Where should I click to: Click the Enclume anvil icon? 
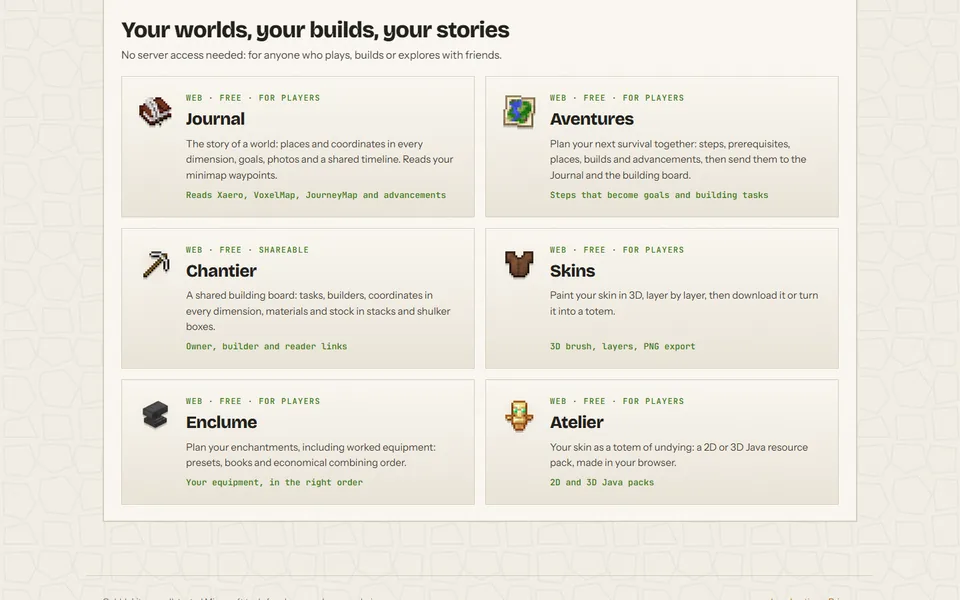point(155,414)
